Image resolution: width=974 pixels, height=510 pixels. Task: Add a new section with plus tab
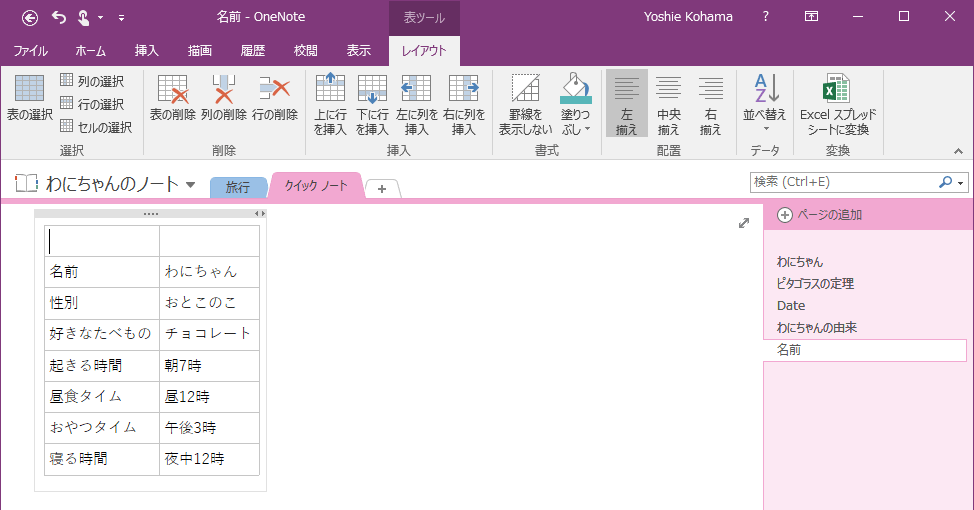382,188
